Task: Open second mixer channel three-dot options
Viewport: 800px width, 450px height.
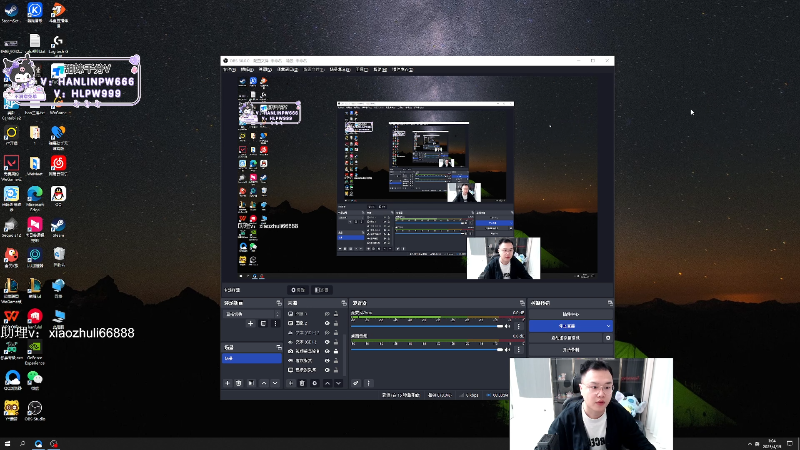Action: tap(519, 350)
